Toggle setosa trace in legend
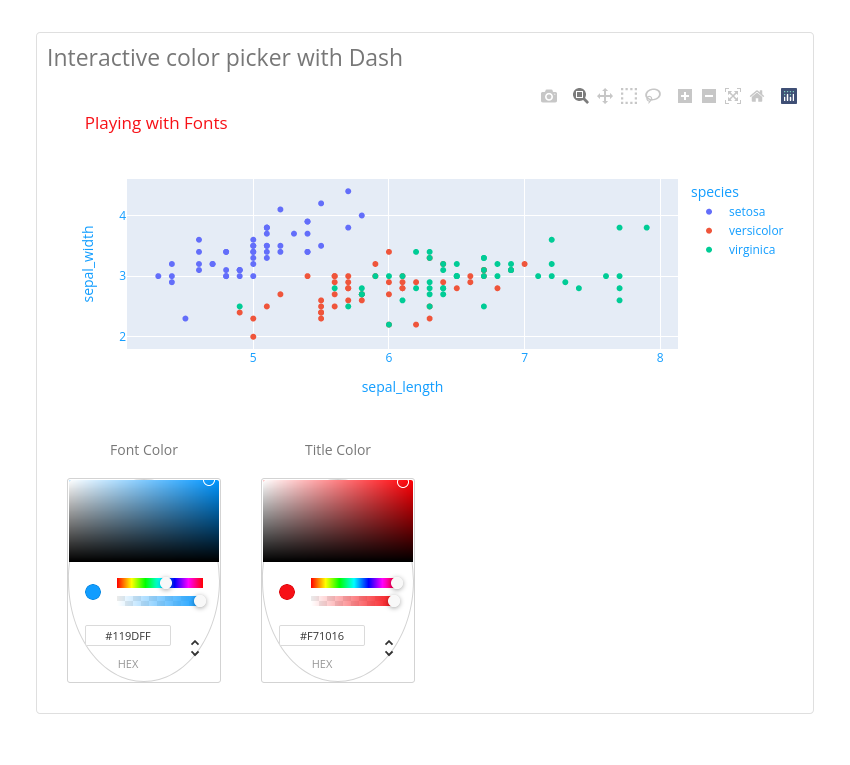The height and width of the screenshot is (765, 850). tap(746, 211)
